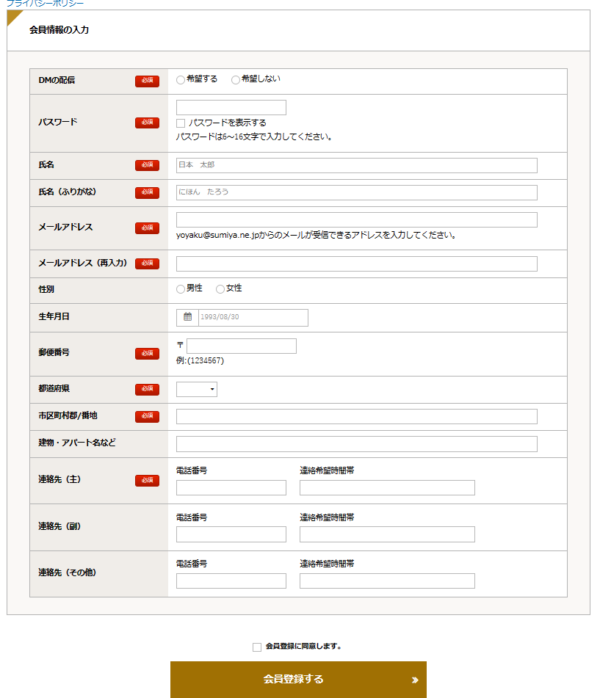The height and width of the screenshot is (698, 600).
Task: Select the 男性 gender radio button
Action: point(180,289)
